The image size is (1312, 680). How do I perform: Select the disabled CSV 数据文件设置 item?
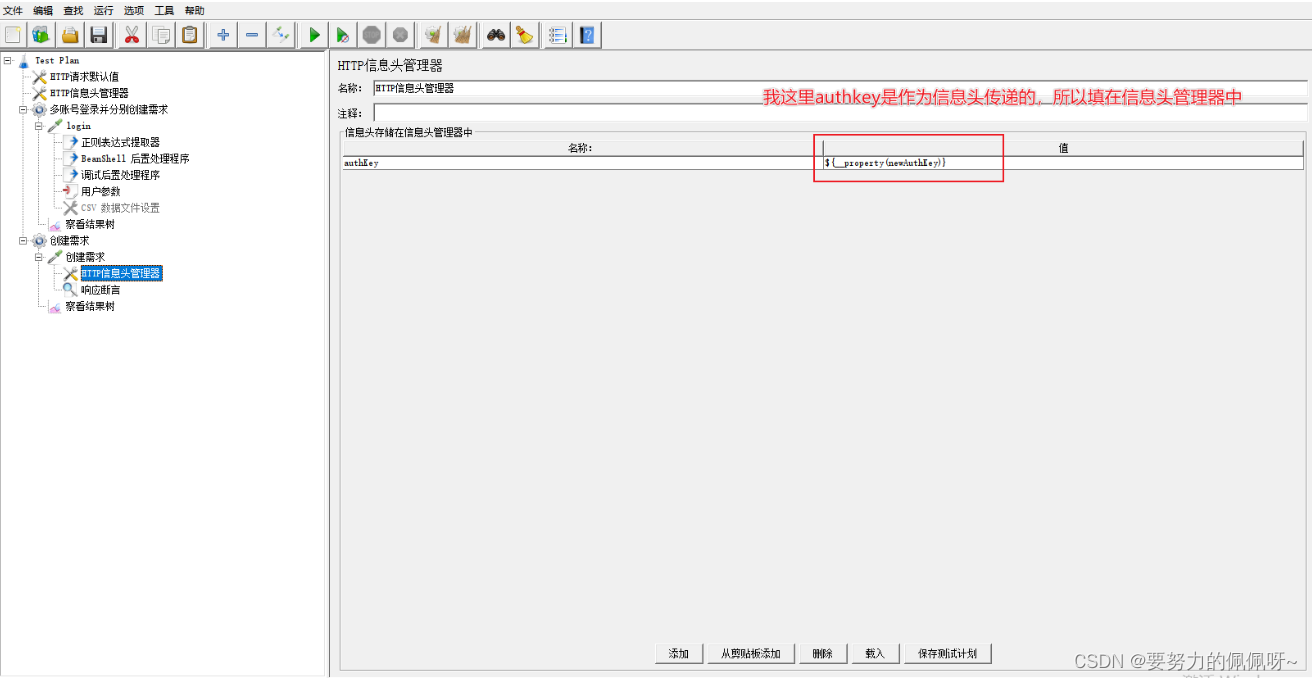120,208
